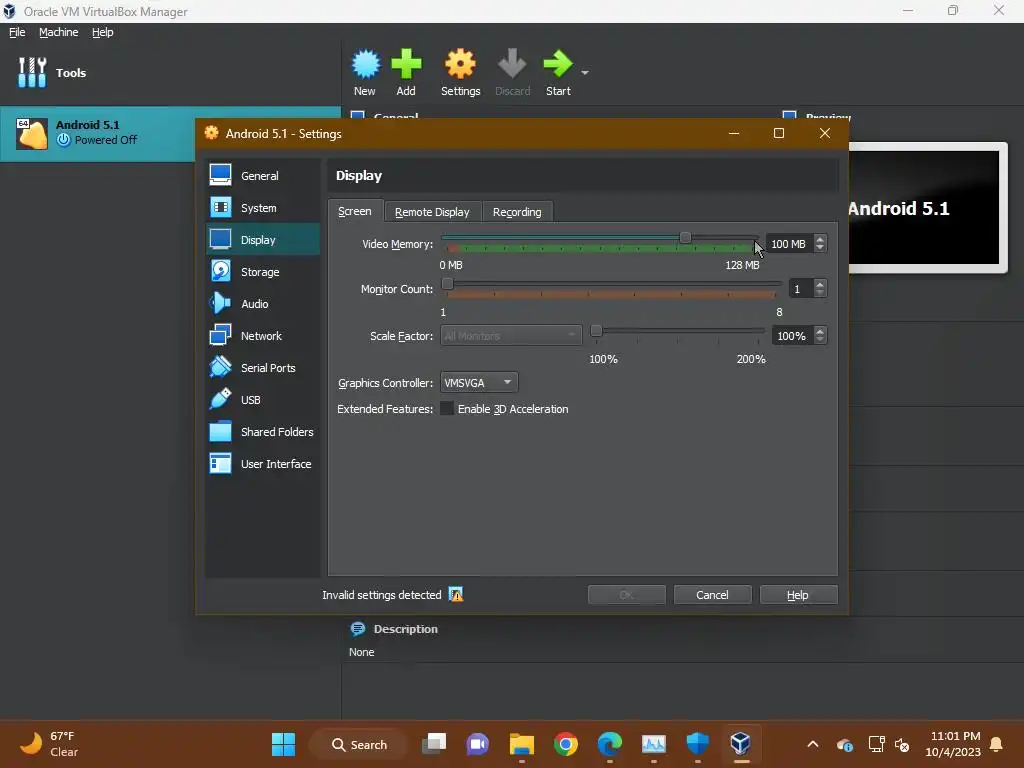The image size is (1024, 768).
Task: Open Settings via the orange gear toolbar icon
Action: pyautogui.click(x=460, y=64)
